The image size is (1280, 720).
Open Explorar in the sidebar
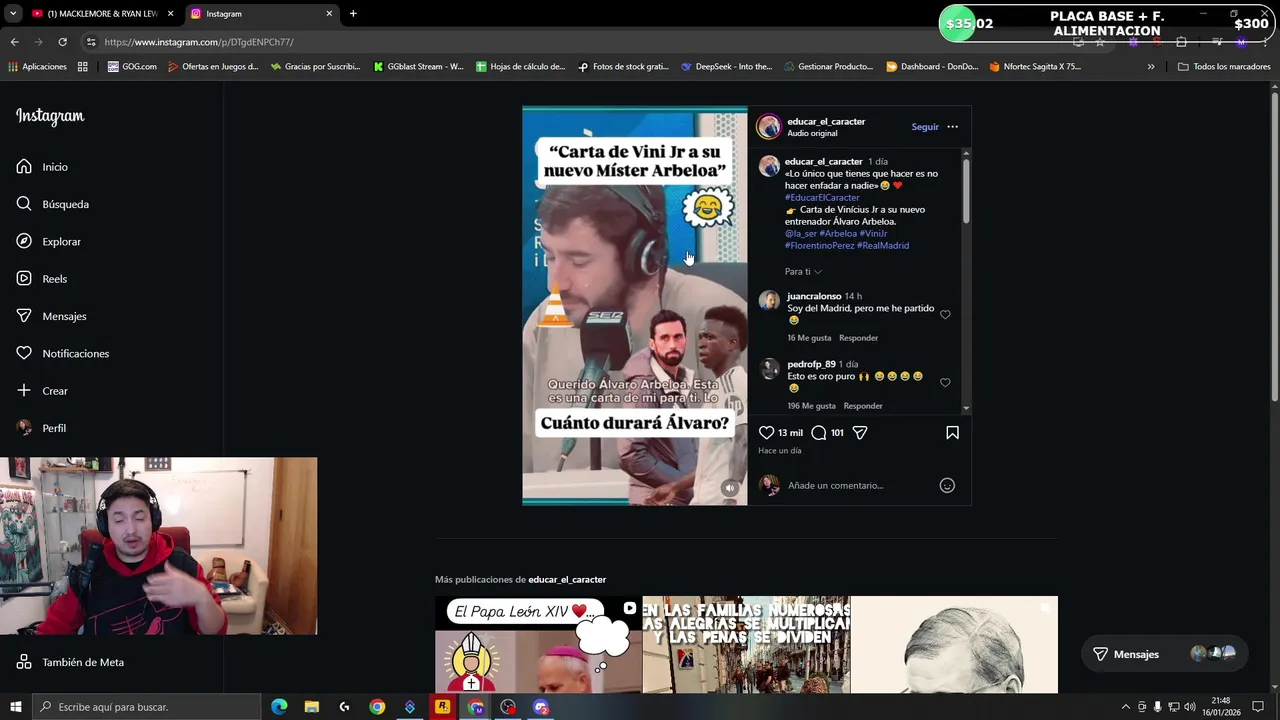coord(48,242)
